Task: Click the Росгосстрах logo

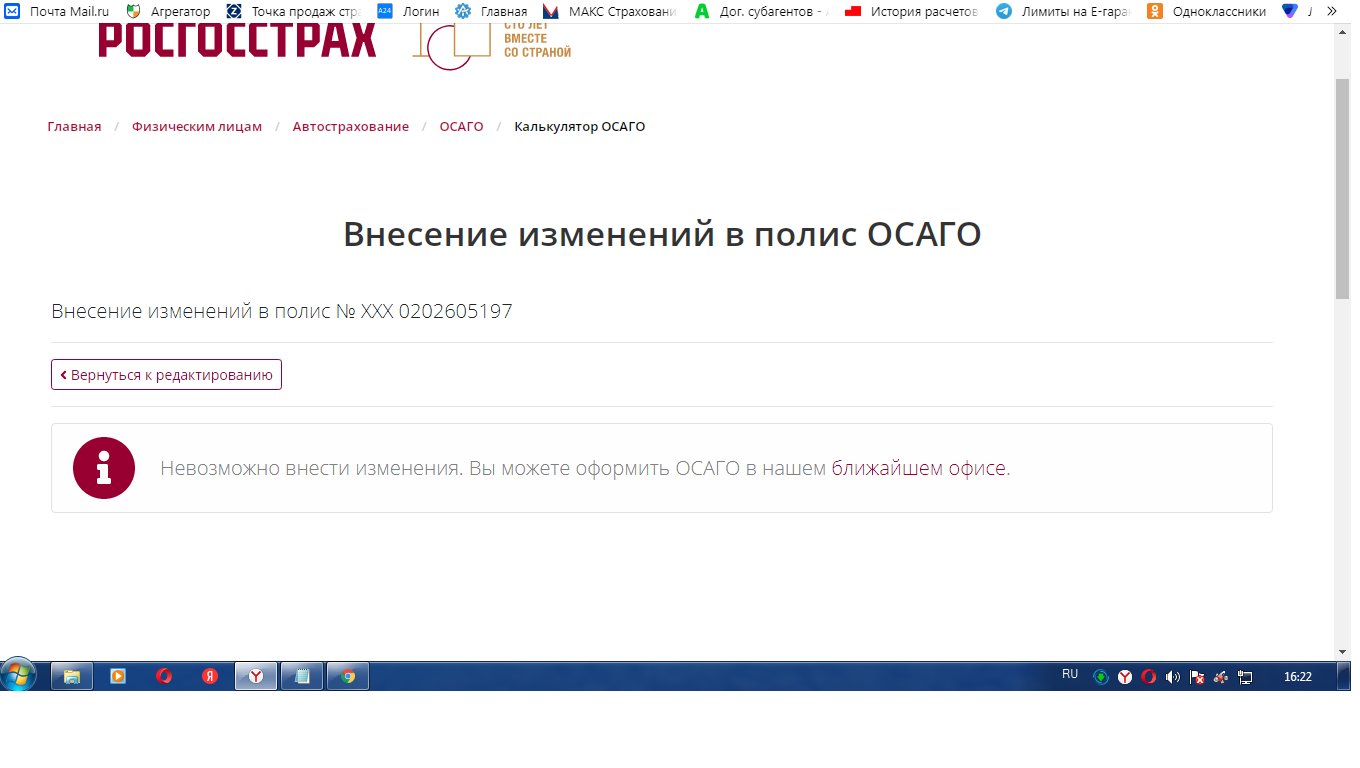Action: (x=237, y=42)
